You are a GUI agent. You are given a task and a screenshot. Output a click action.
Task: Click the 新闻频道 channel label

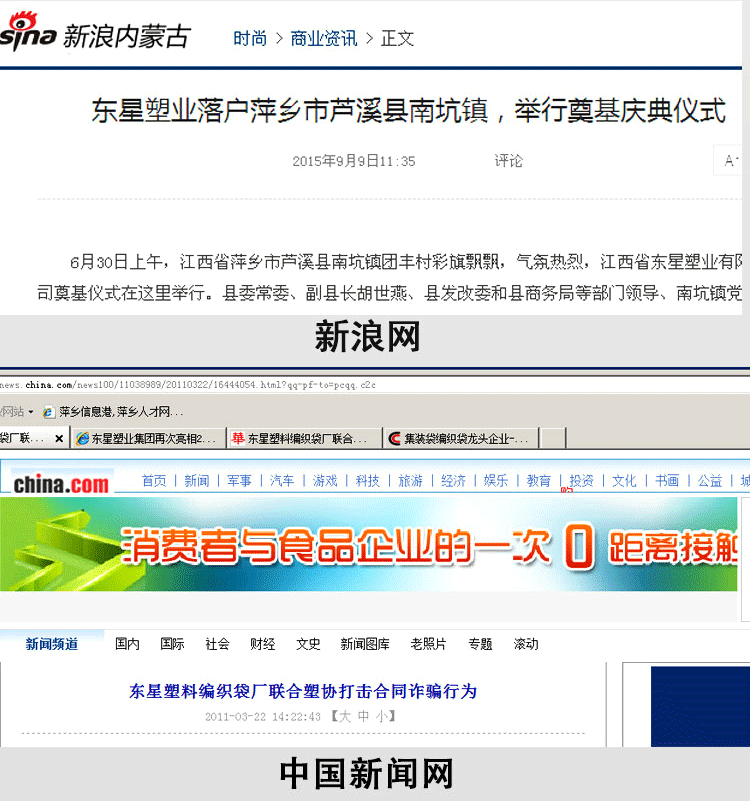(52, 644)
